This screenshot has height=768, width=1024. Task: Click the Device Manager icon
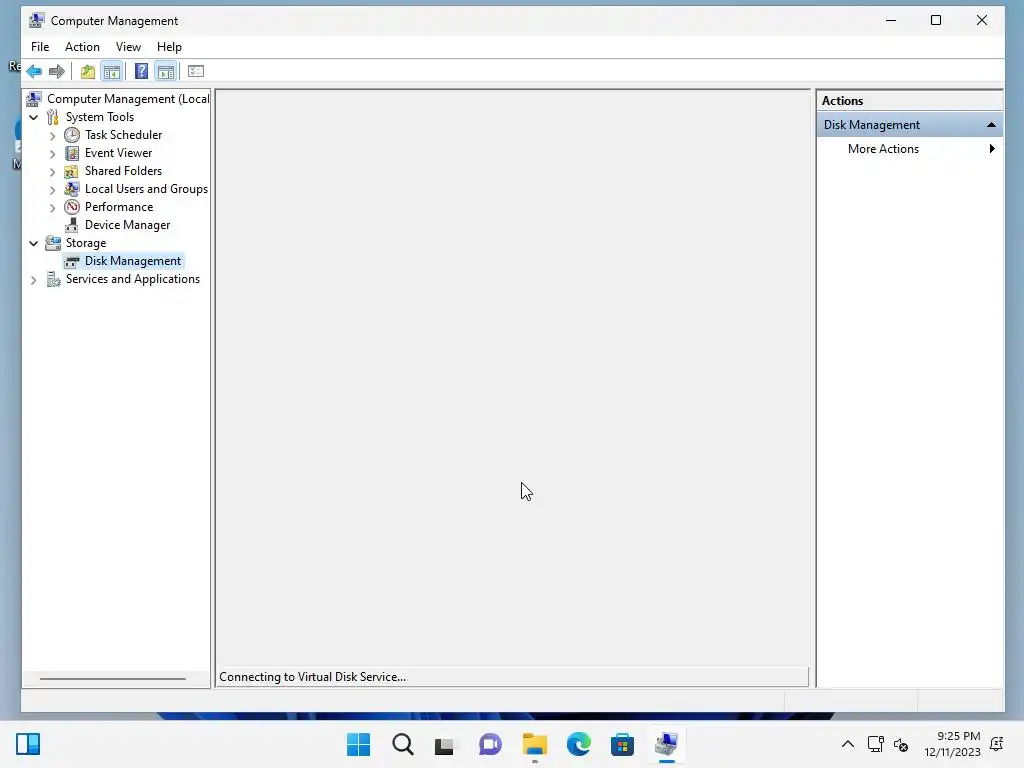[72, 225]
